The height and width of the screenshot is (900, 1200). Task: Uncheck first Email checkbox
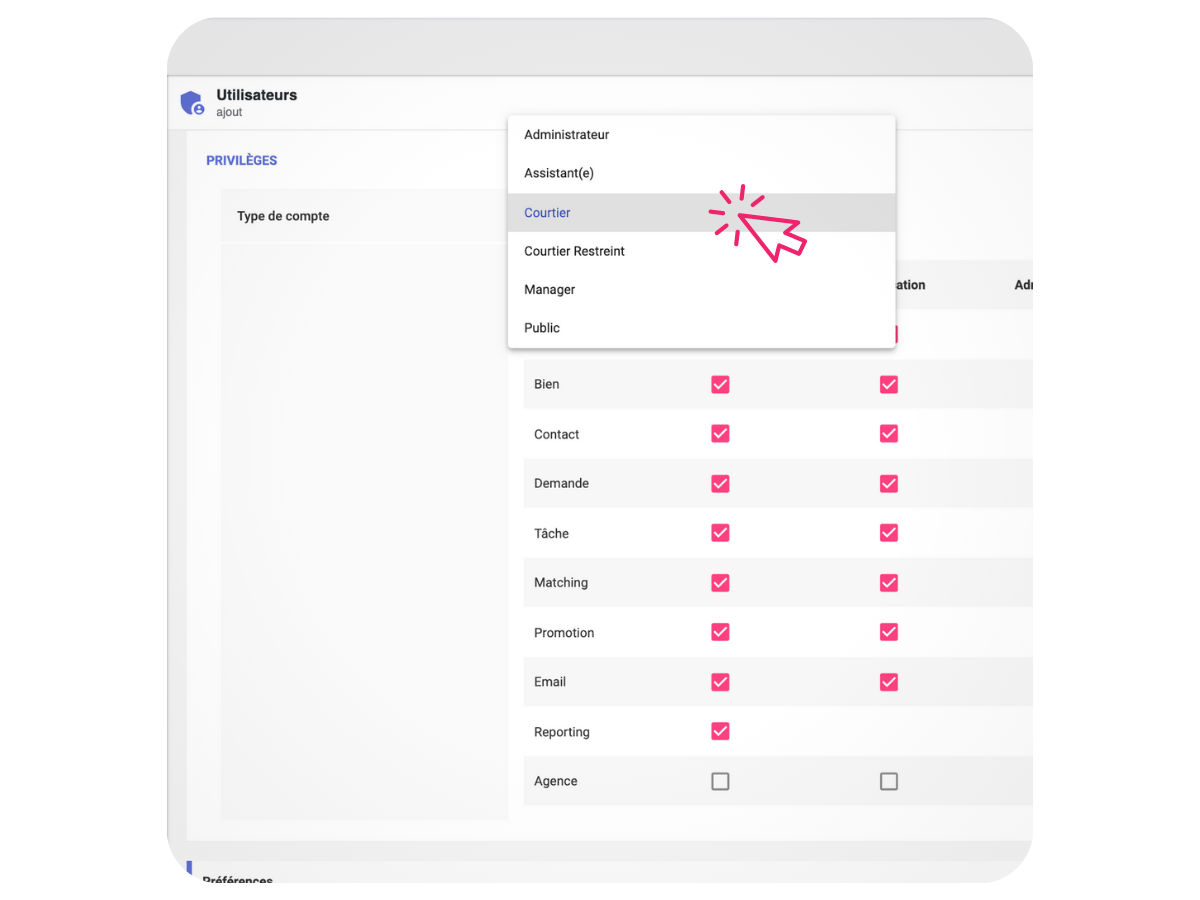(720, 682)
